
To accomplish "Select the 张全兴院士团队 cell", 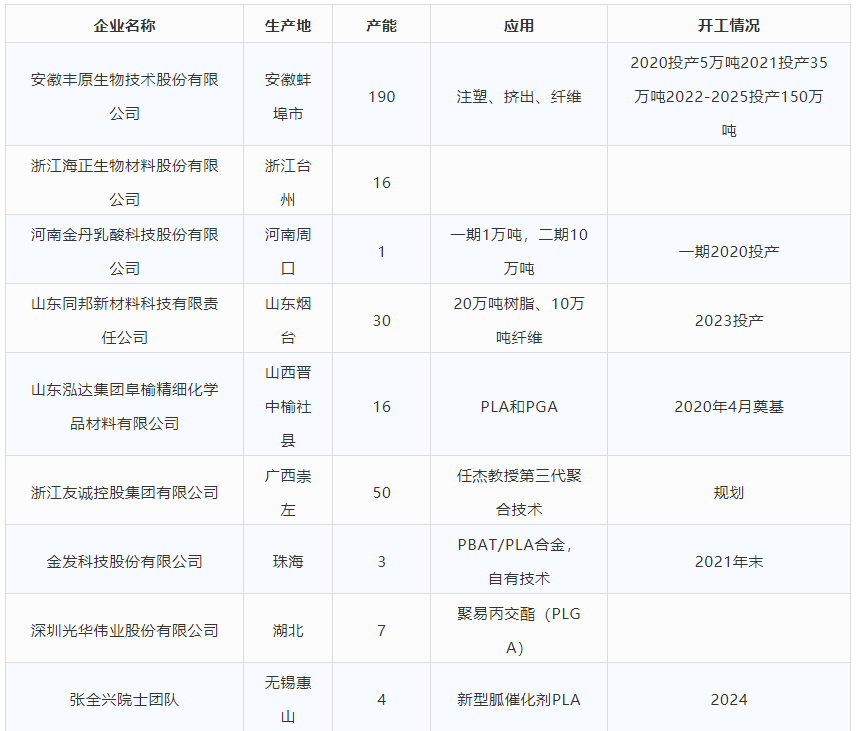I will [125, 699].
